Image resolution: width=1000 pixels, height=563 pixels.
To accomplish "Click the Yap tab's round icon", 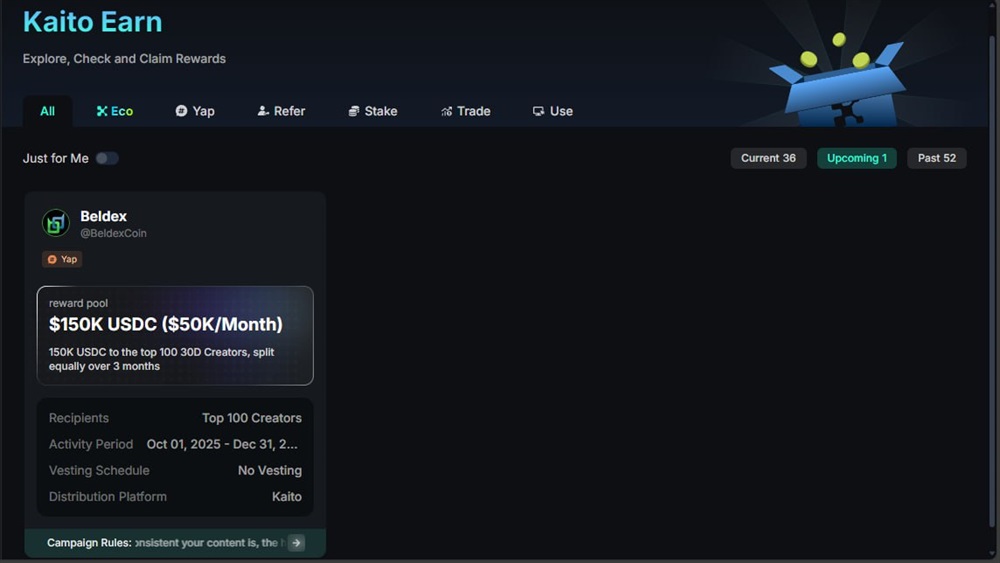I will (x=181, y=111).
